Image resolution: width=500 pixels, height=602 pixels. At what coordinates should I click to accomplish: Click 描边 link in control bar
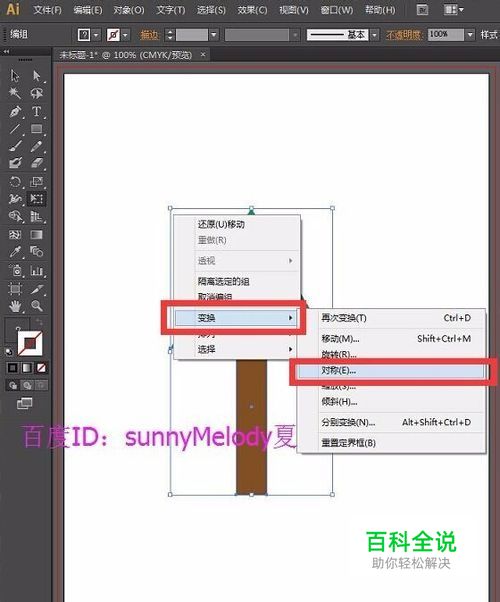click(x=149, y=35)
